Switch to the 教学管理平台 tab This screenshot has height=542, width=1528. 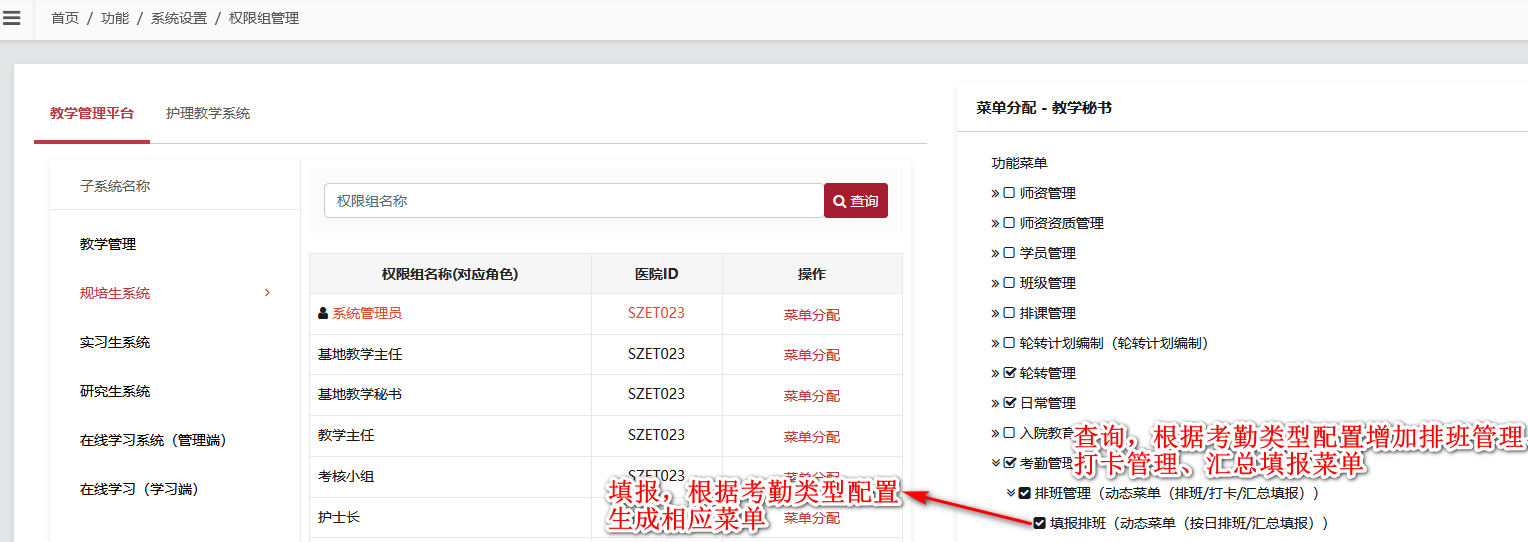92,113
